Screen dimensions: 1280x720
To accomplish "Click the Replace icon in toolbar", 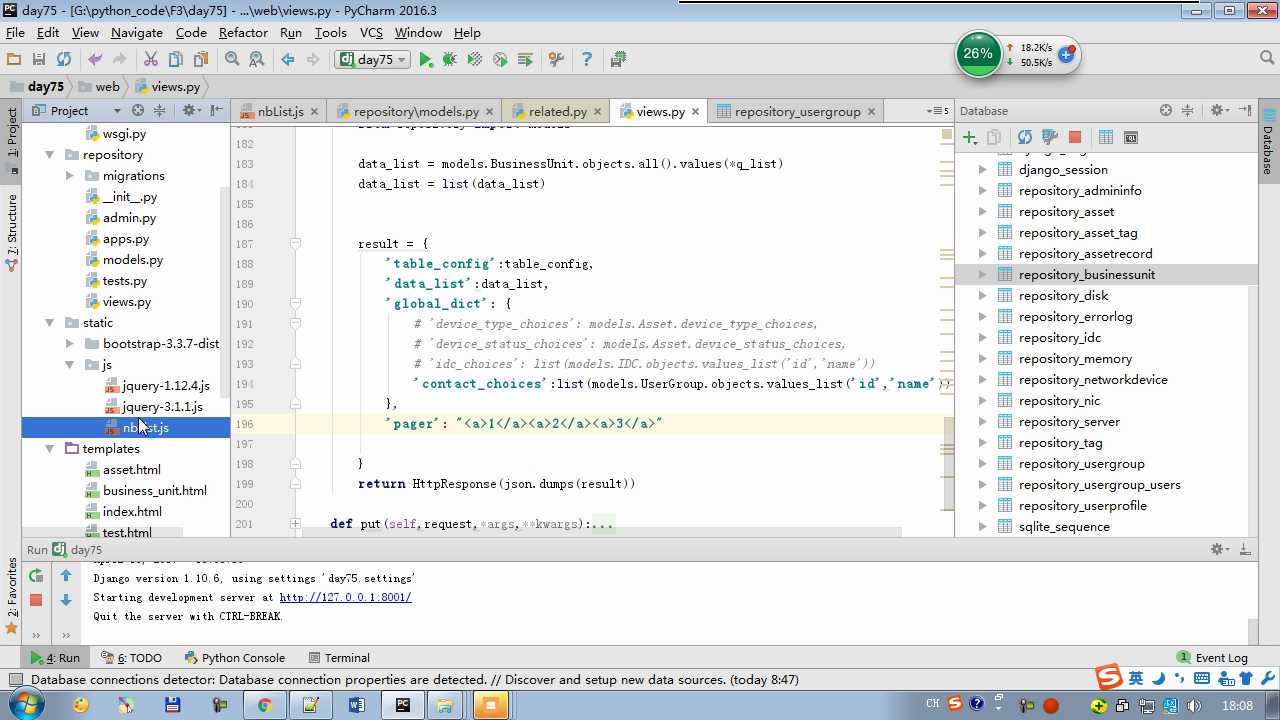I will [x=256, y=60].
